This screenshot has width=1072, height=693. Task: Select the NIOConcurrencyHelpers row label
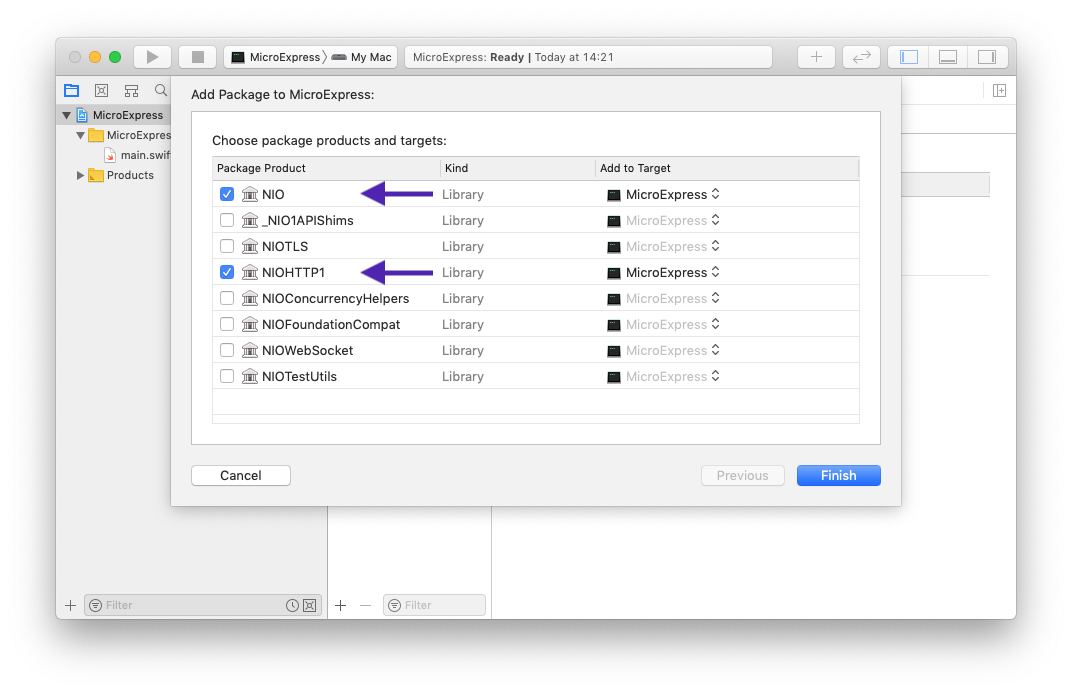335,298
